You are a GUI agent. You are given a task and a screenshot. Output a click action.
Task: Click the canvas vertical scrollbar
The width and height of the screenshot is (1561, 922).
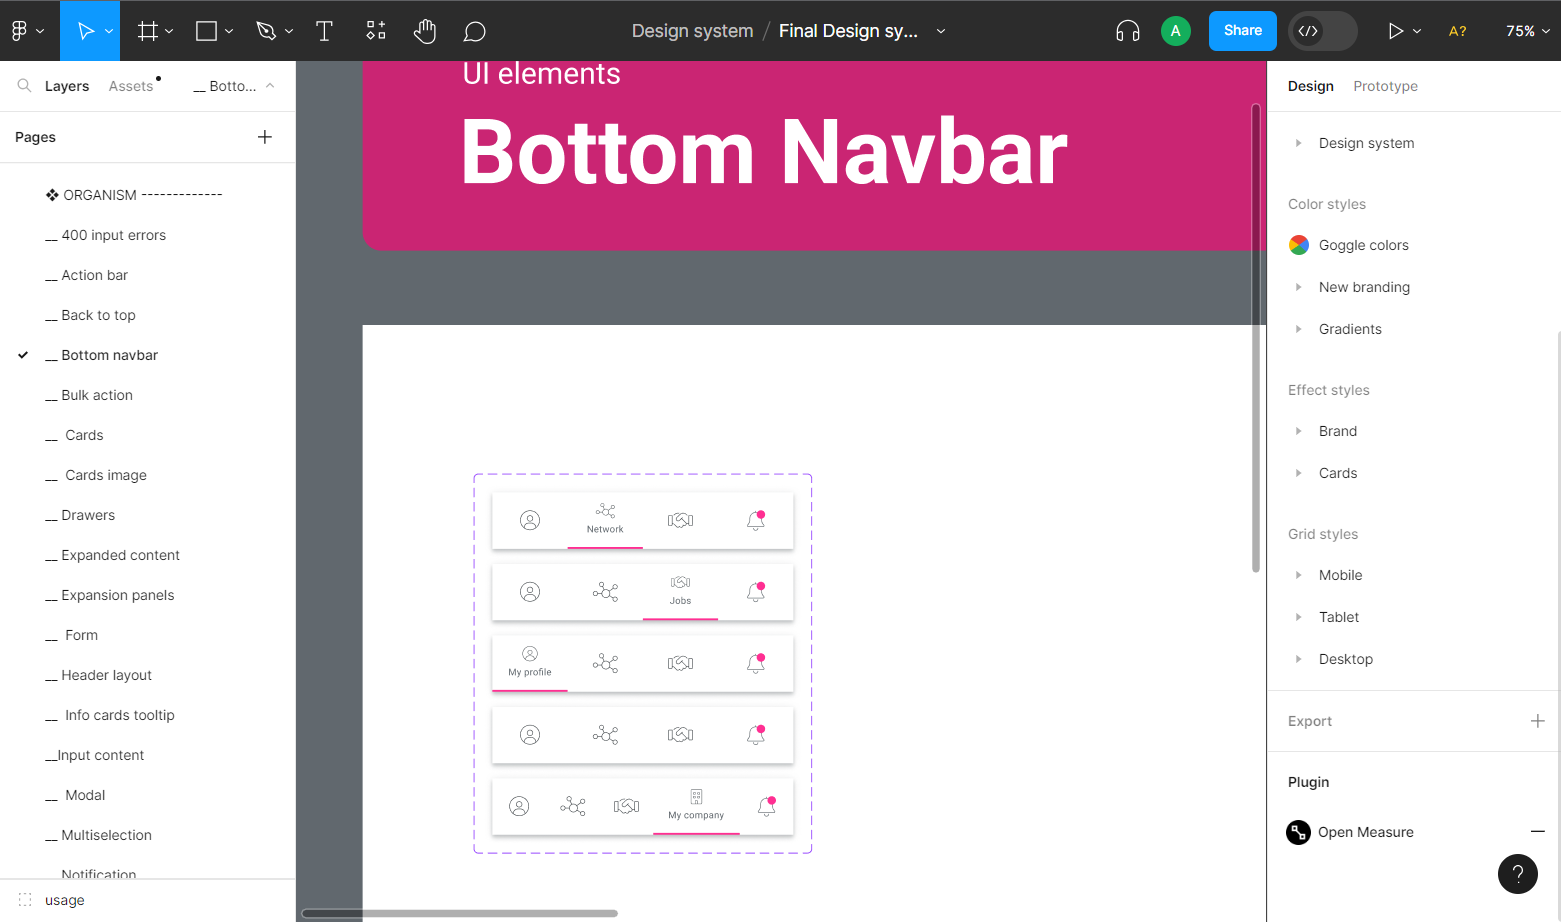click(x=1256, y=338)
